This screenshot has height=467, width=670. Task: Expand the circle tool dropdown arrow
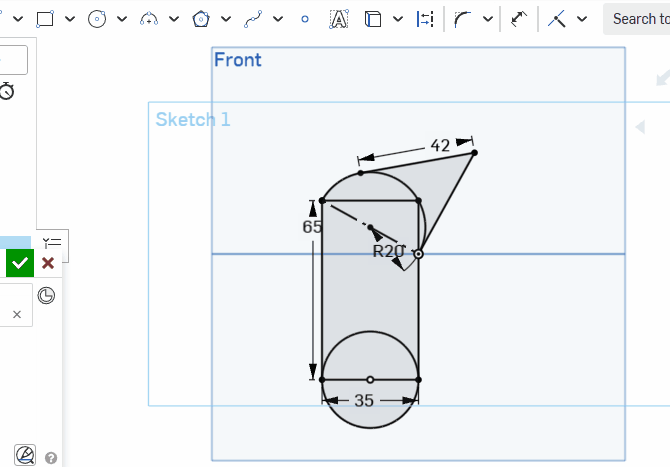pos(121,19)
